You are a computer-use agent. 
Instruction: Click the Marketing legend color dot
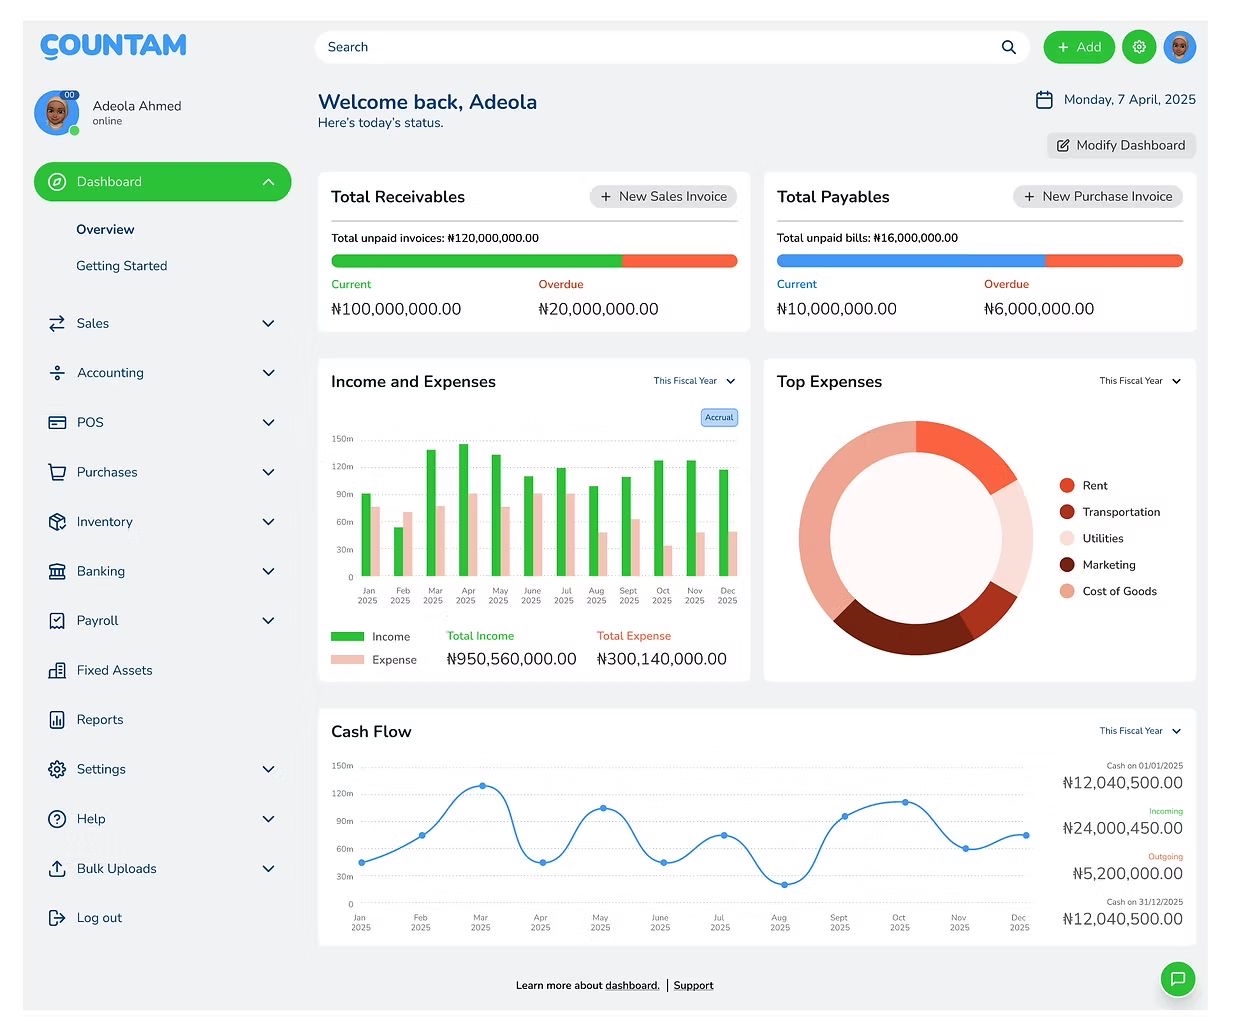click(1067, 565)
